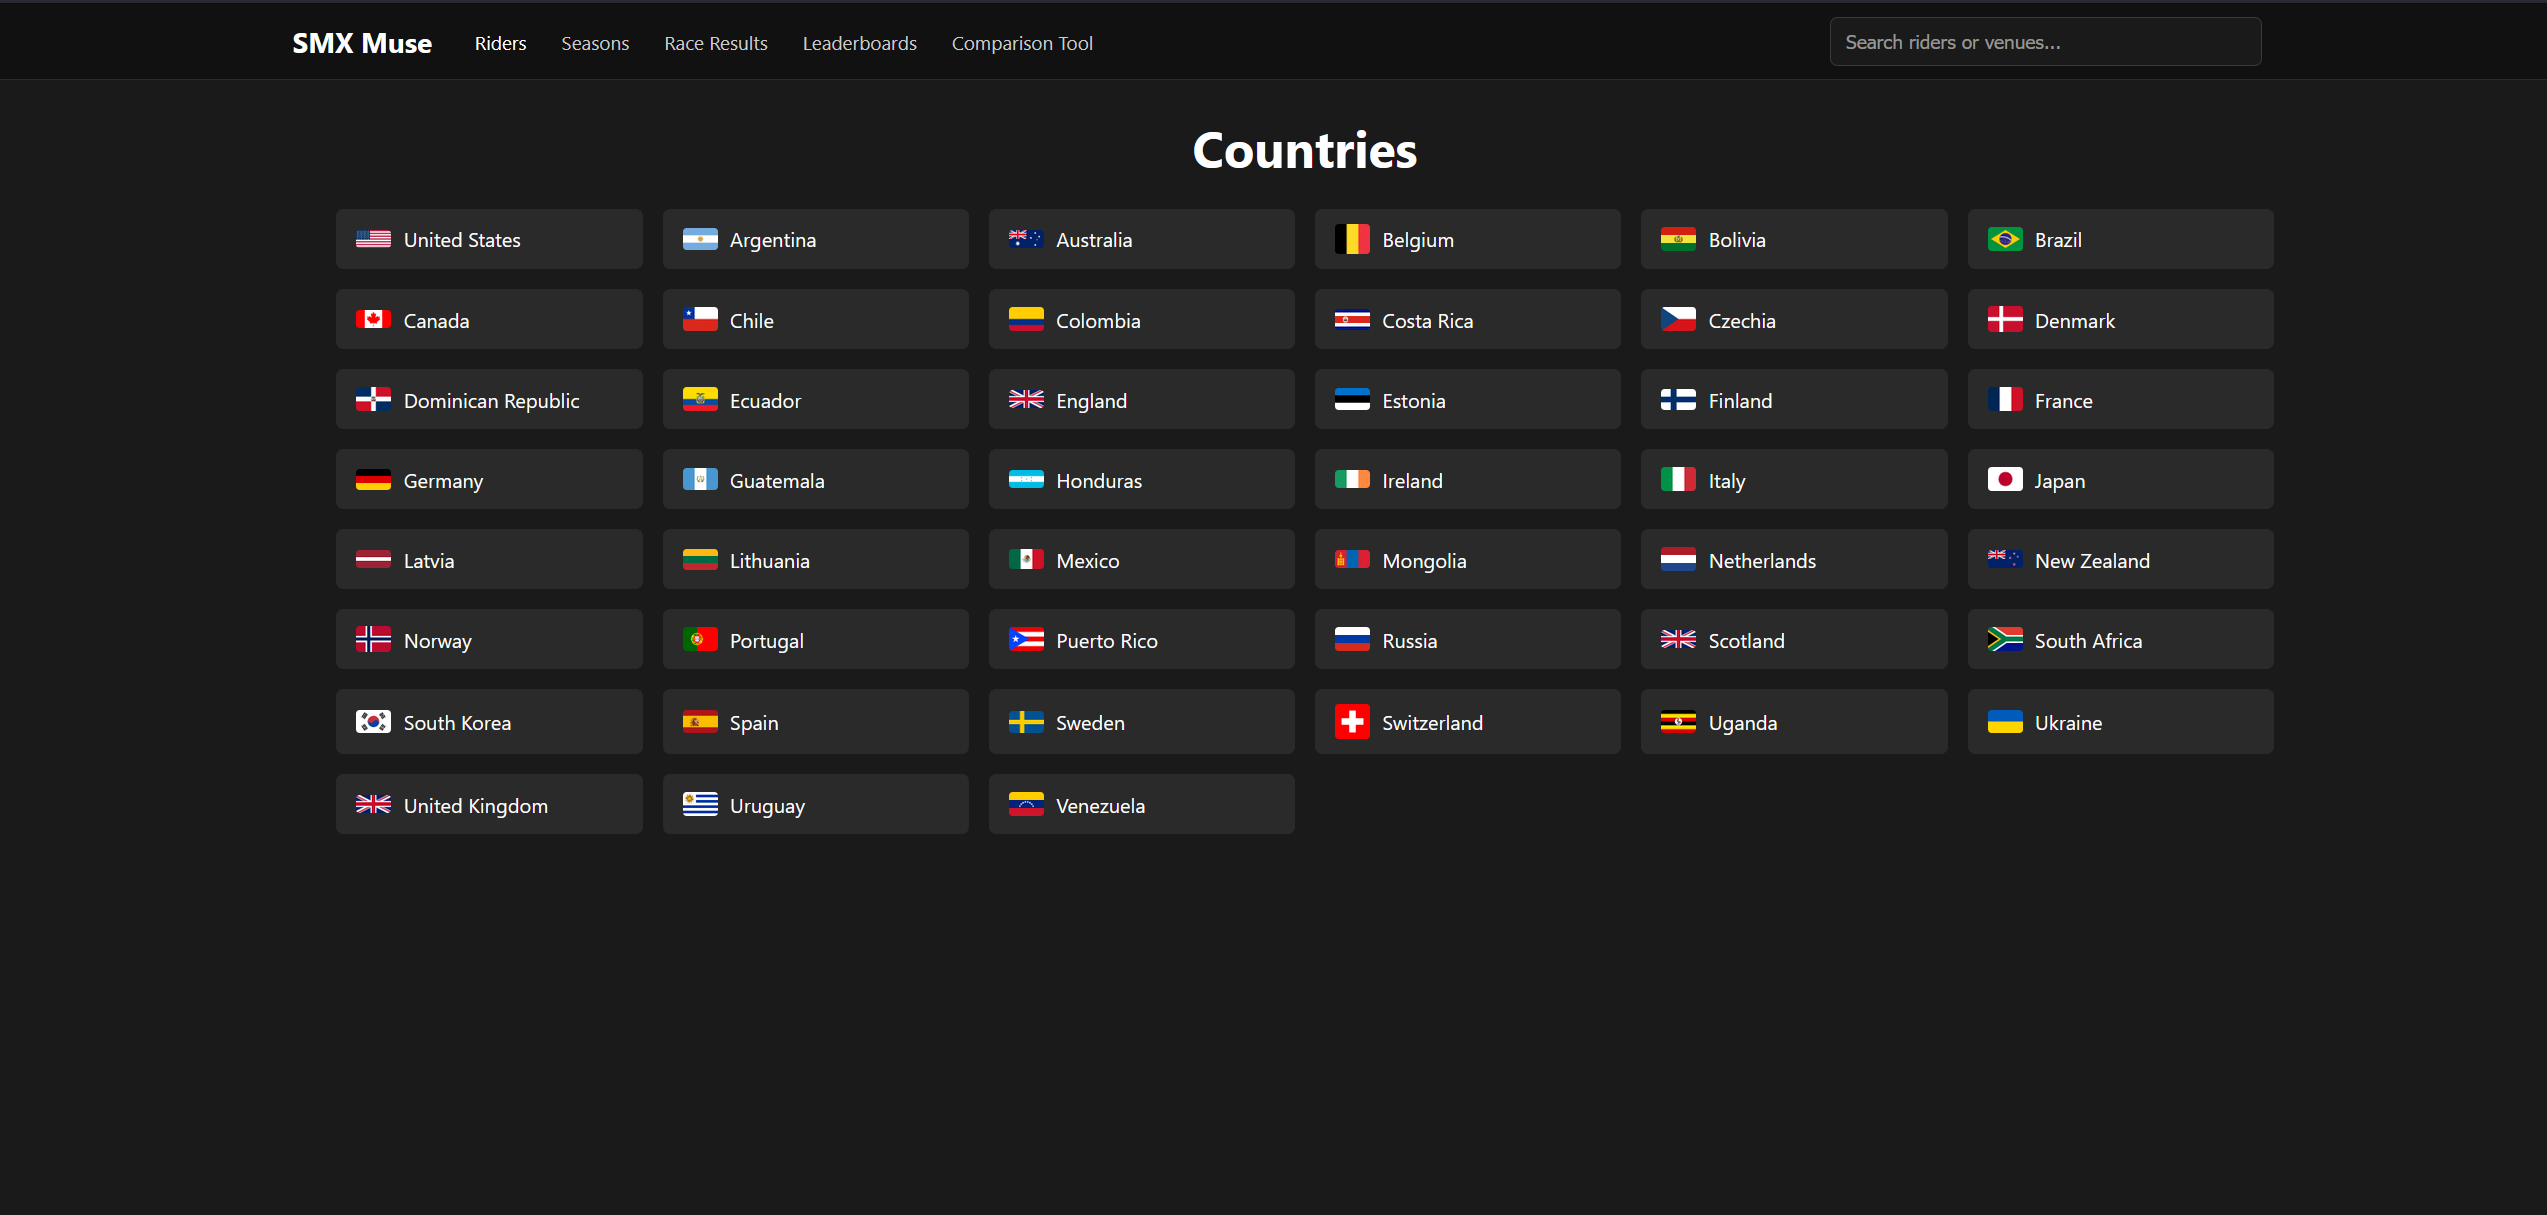Click the Ukraine flag icon
2547x1215 pixels.
[2005, 721]
